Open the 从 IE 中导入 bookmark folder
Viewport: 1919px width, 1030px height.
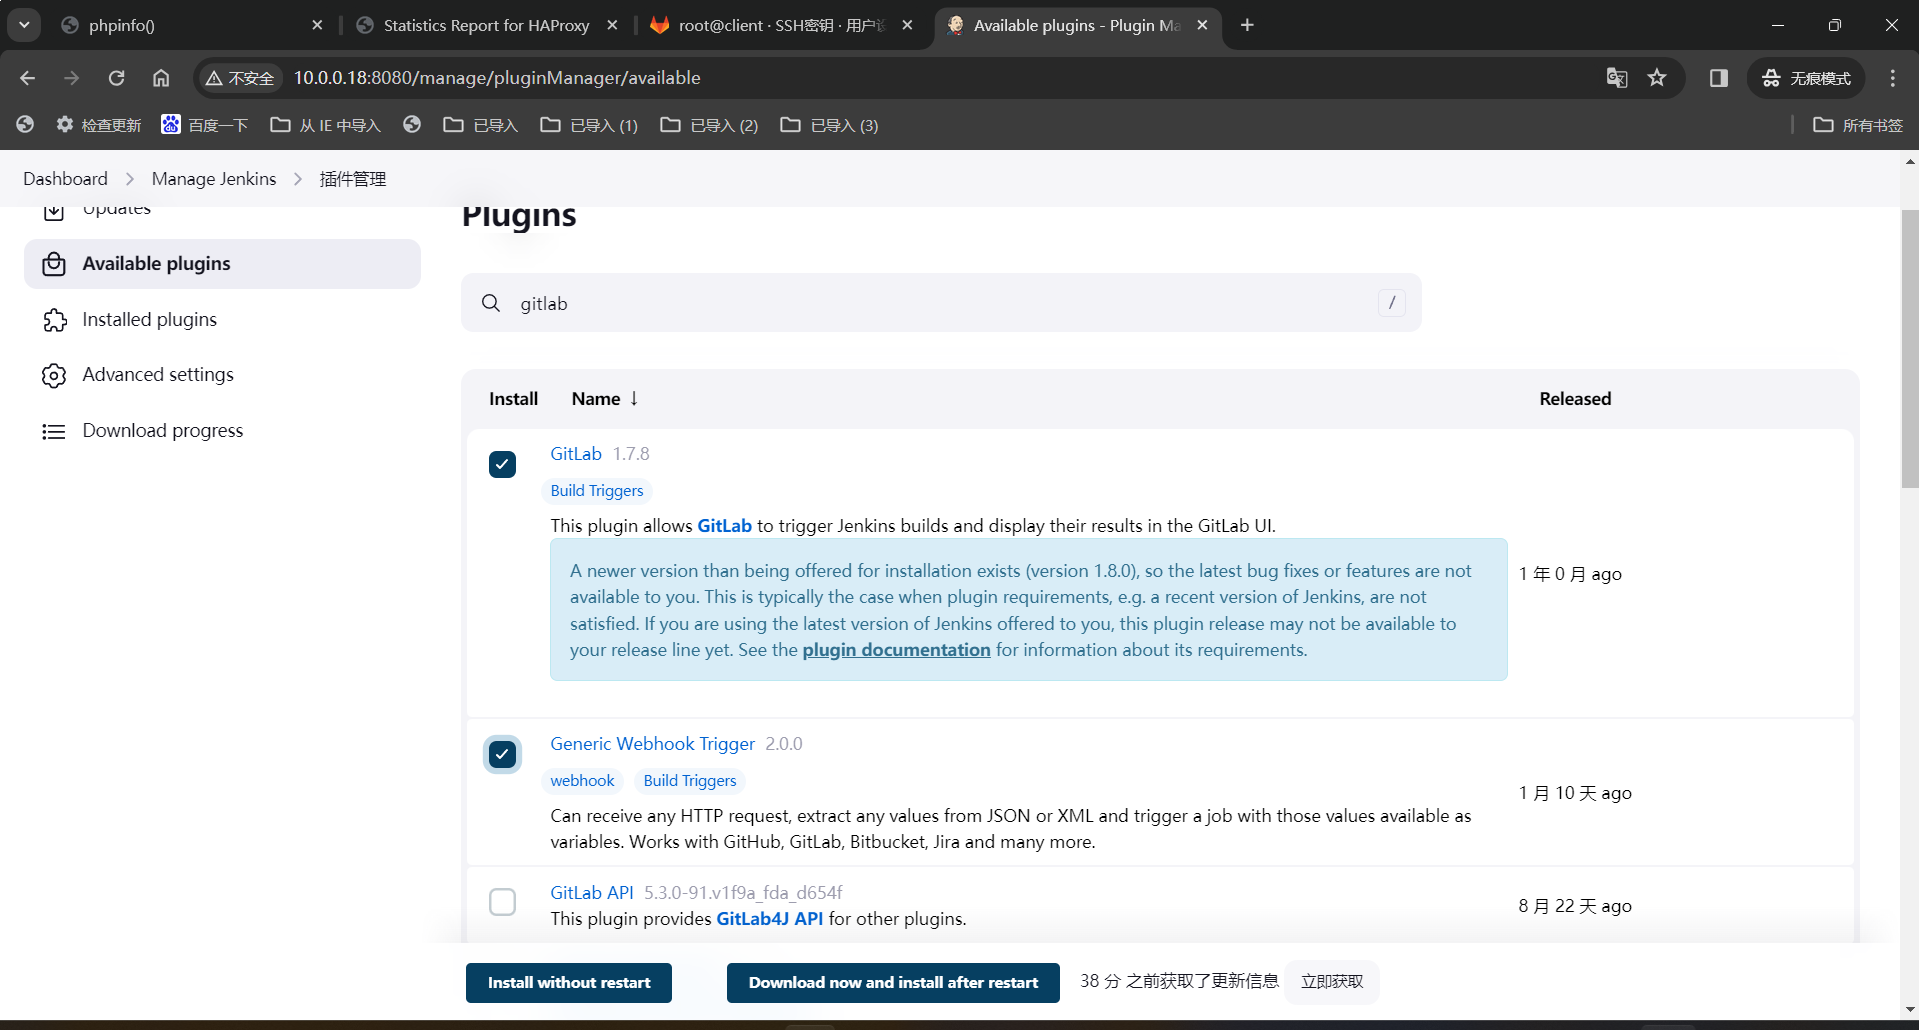pyautogui.click(x=326, y=125)
